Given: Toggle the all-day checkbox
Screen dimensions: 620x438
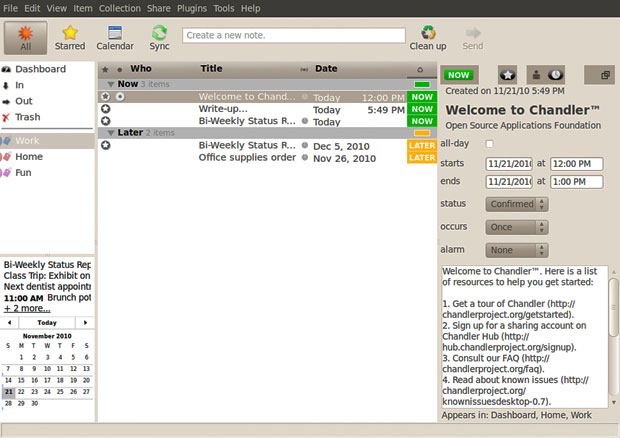Looking at the screenshot, I should (x=490, y=143).
